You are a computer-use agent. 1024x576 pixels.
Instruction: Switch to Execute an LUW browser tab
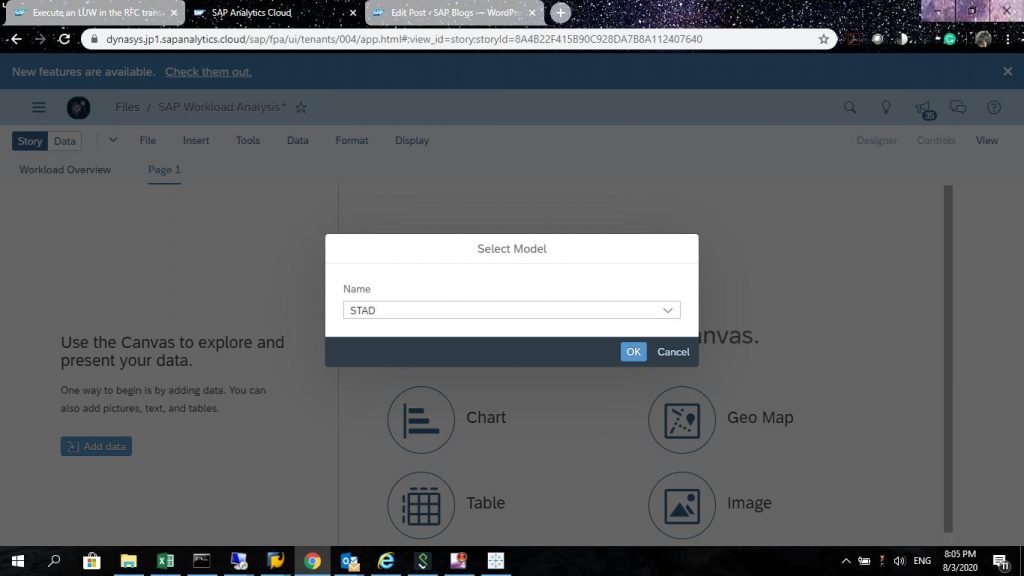95,13
